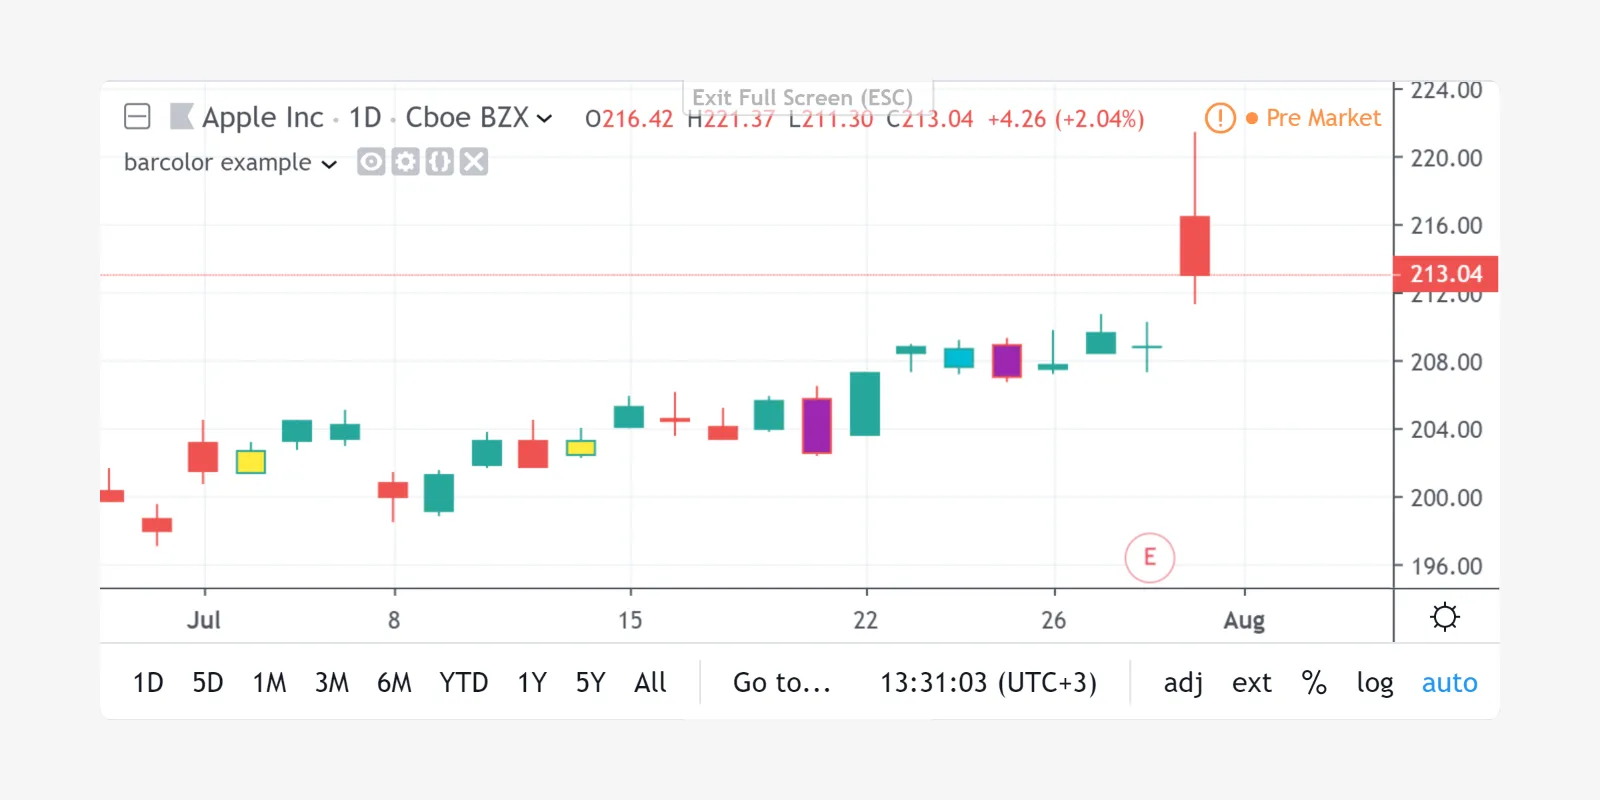Open the barcolor example source code braces icon

440,162
